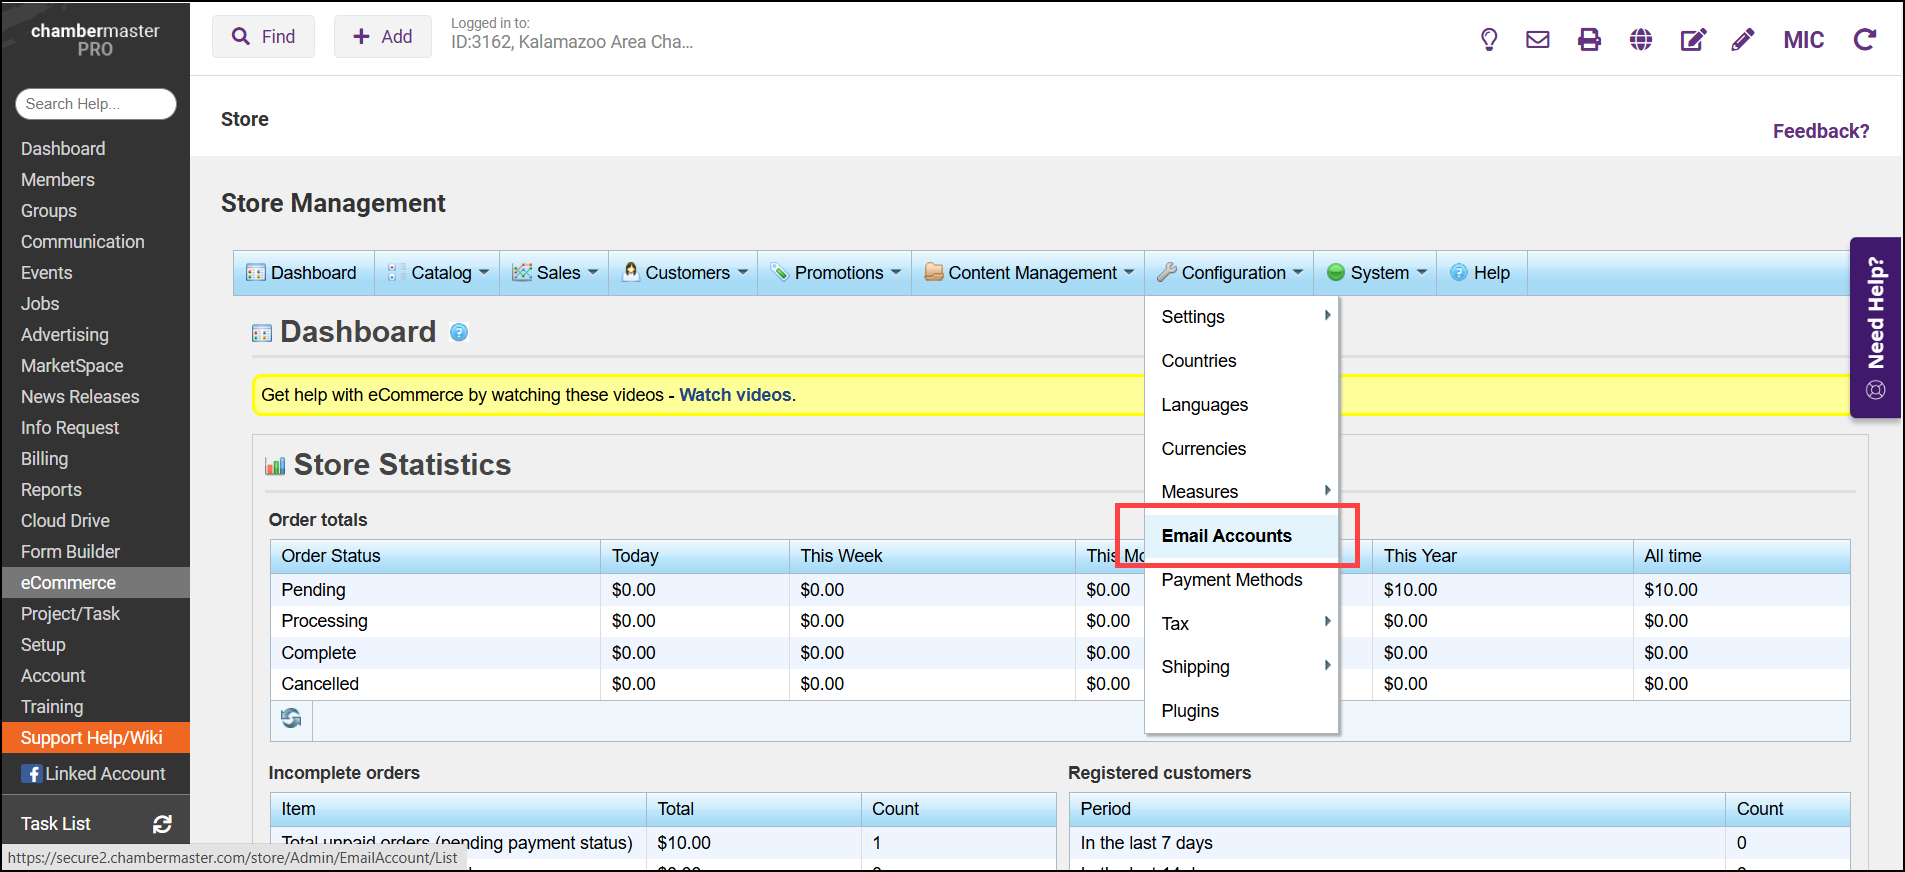Click the refresh icon at top right

click(1864, 40)
